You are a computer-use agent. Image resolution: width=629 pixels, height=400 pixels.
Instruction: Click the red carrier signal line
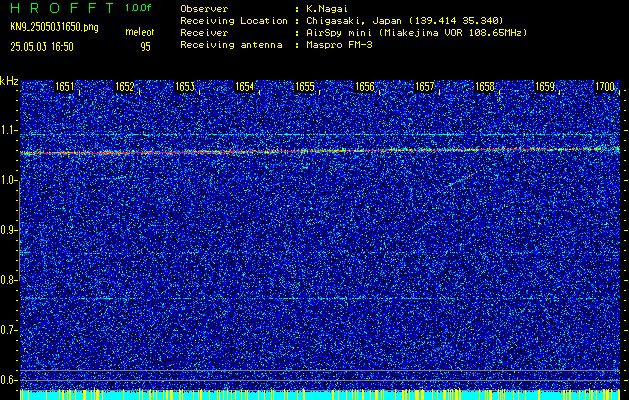pyautogui.click(x=320, y=151)
